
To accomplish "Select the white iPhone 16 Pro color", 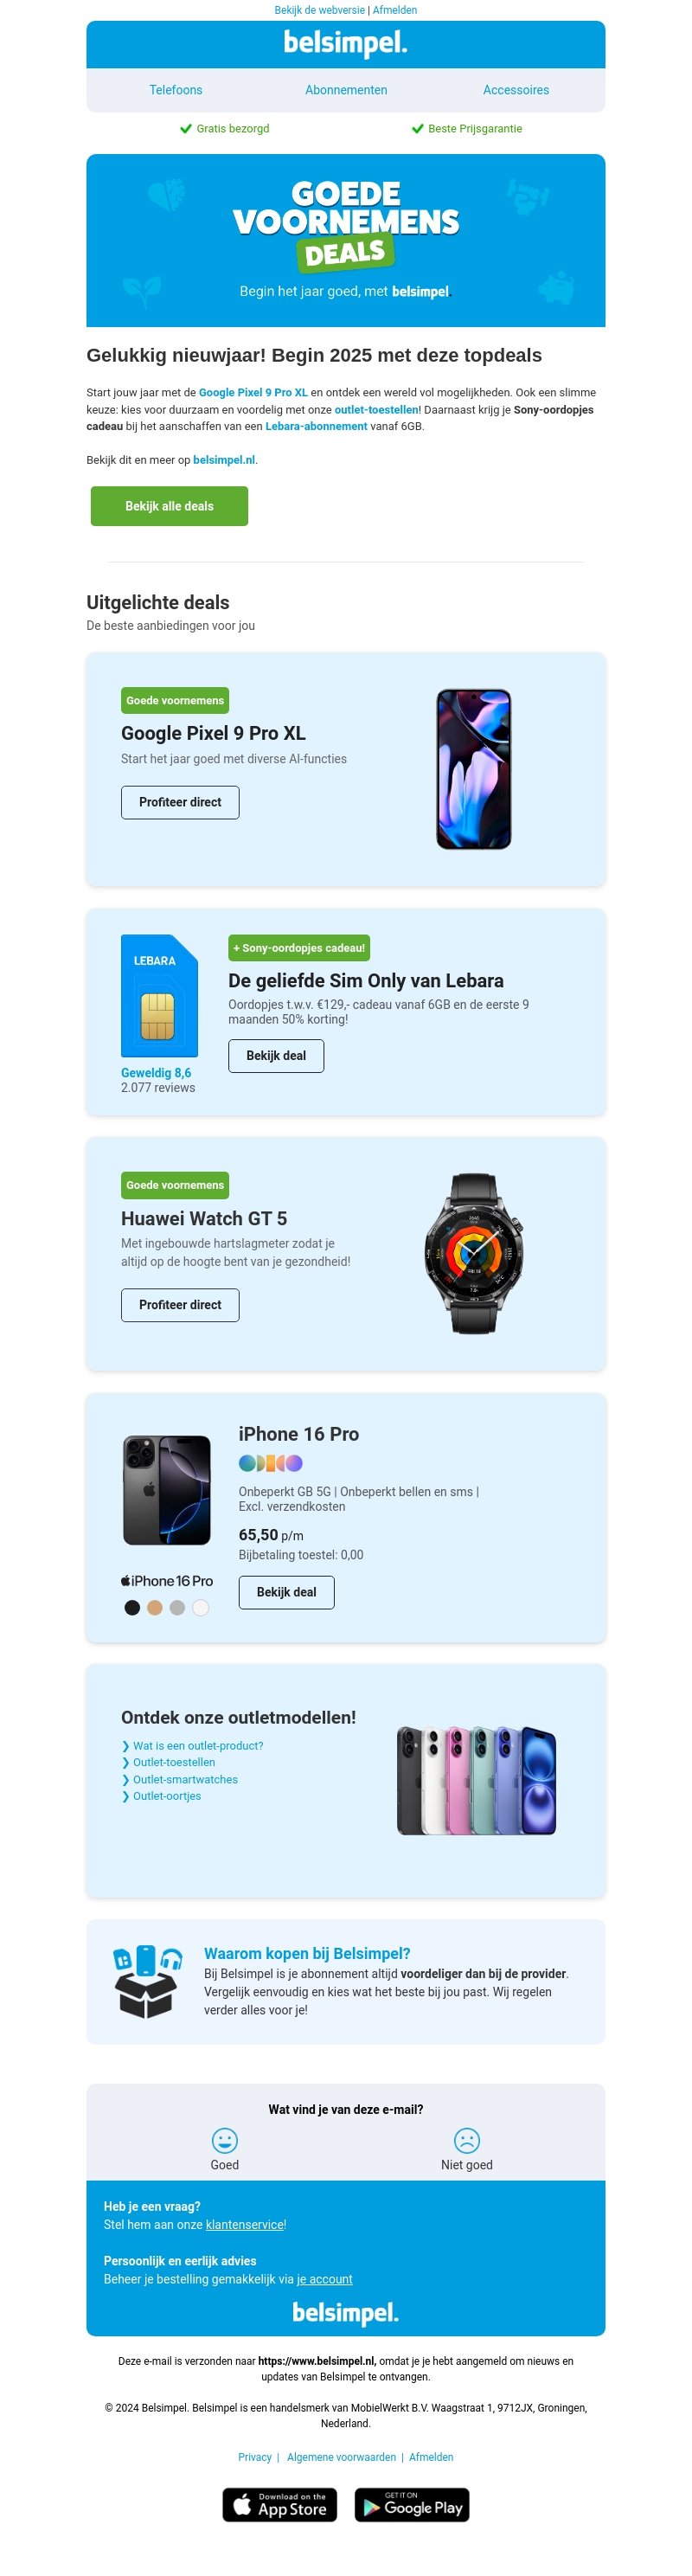I will click(x=200, y=1607).
